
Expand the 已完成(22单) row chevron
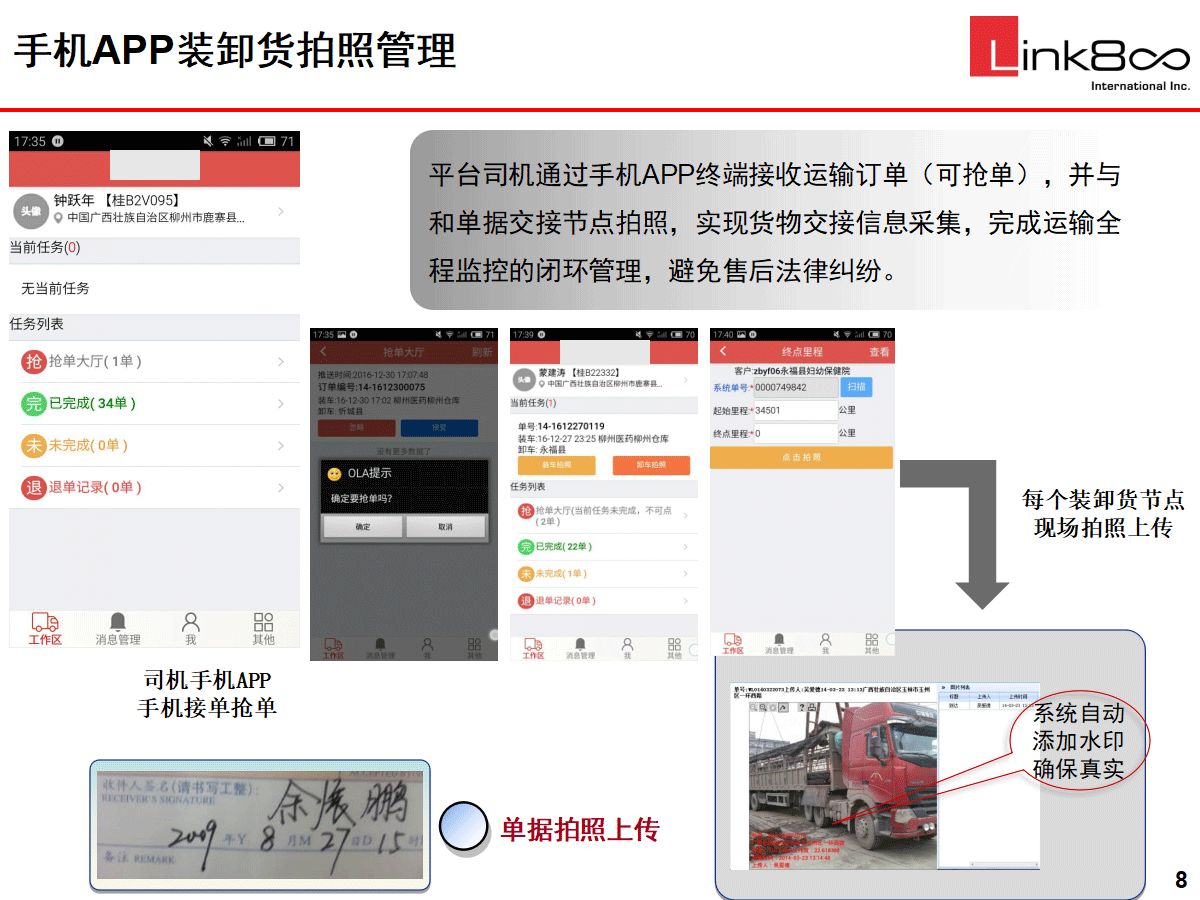click(x=685, y=547)
